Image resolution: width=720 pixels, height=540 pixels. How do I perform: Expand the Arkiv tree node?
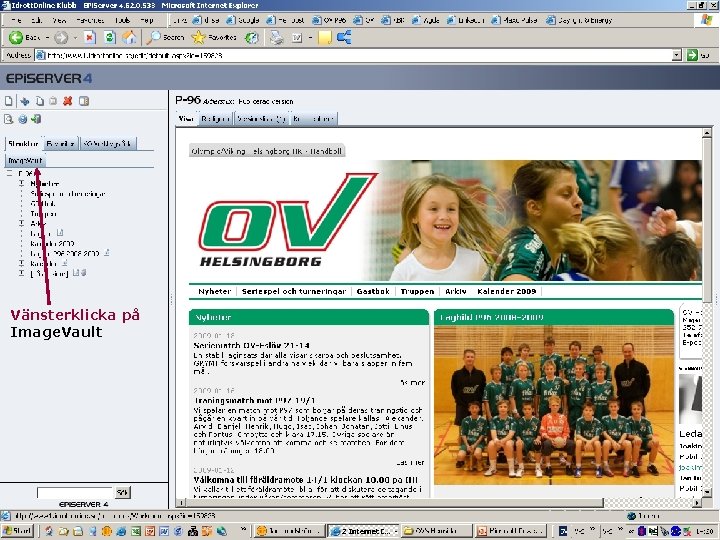21,223
